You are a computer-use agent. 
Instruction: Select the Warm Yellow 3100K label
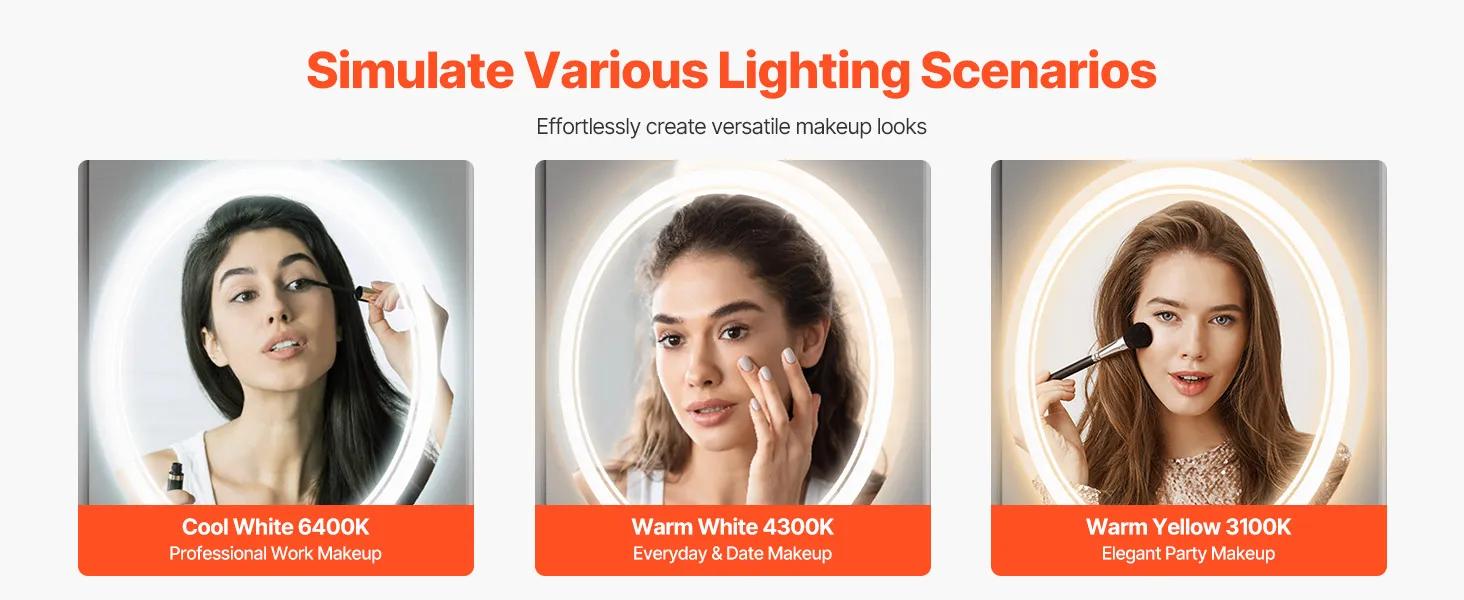(1189, 527)
